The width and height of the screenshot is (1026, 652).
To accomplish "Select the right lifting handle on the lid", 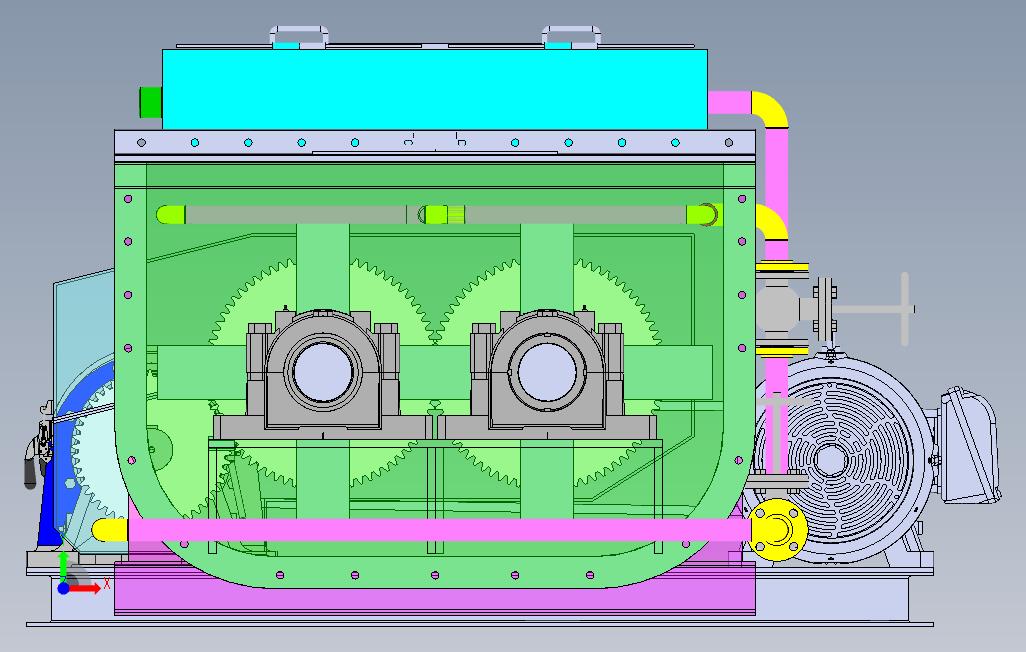I will click(571, 36).
